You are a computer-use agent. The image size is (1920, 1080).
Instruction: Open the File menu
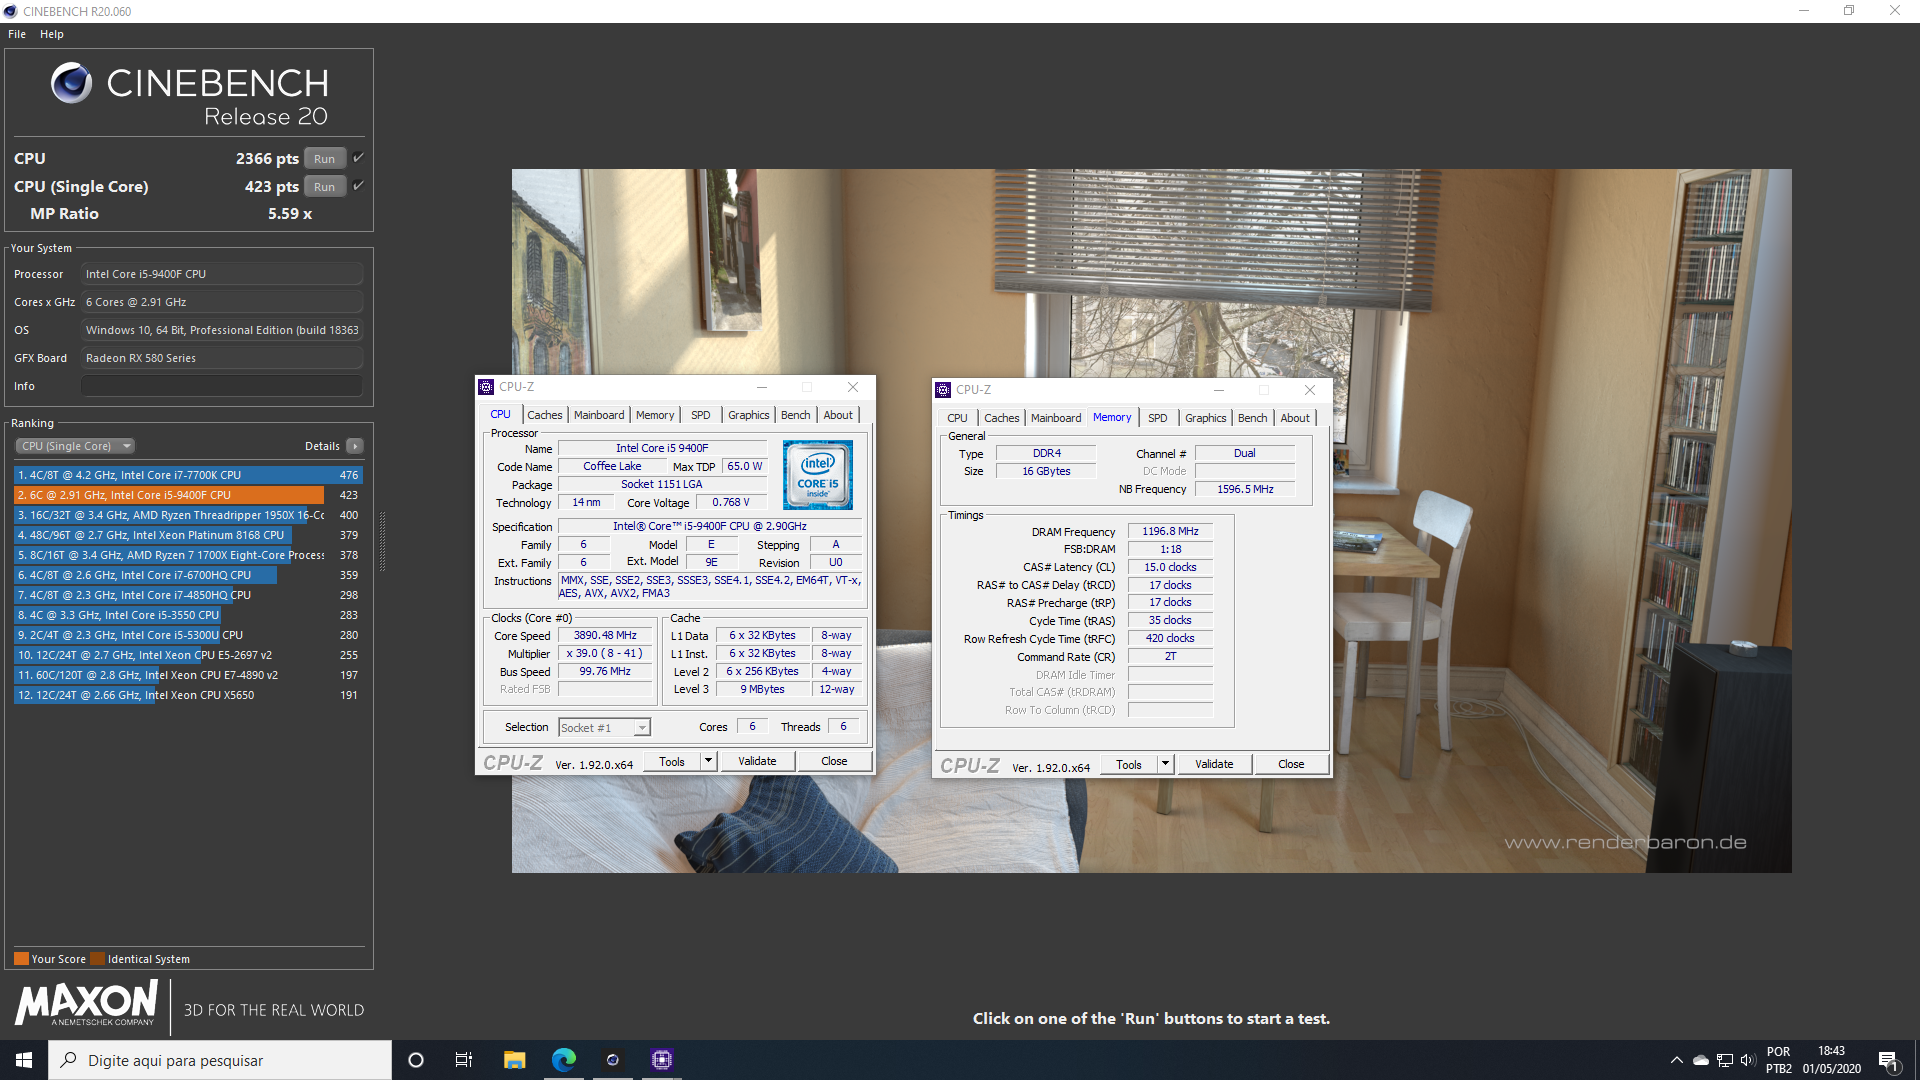tap(17, 34)
